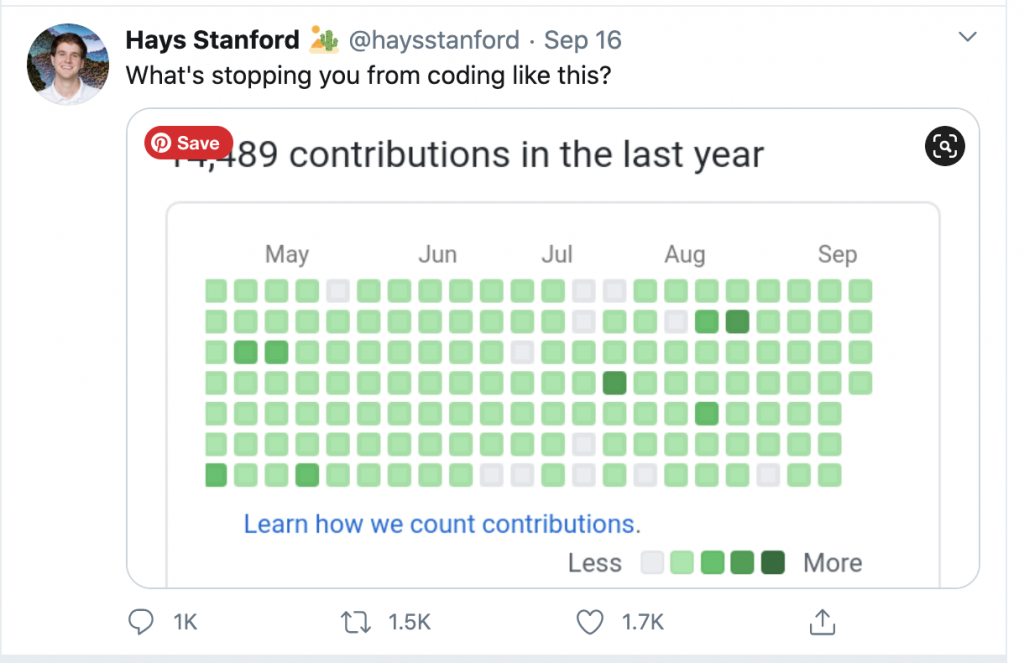
Task: Click the retweet arrows icon
Action: tap(356, 622)
